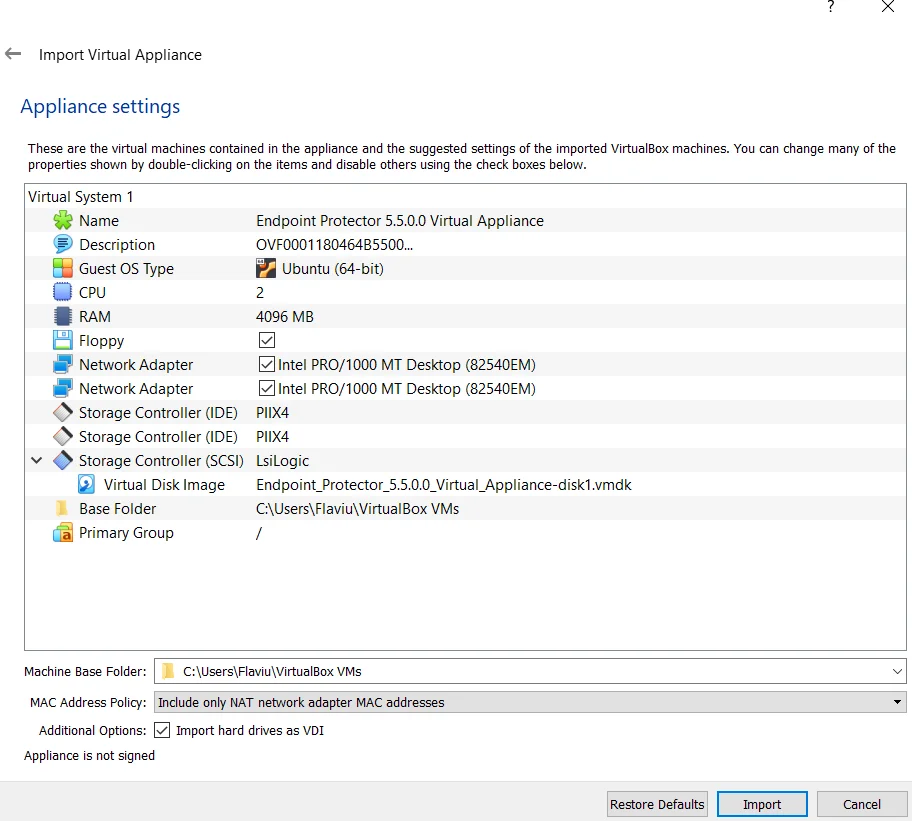
Task: Toggle the Floppy checkbox
Action: pos(267,340)
